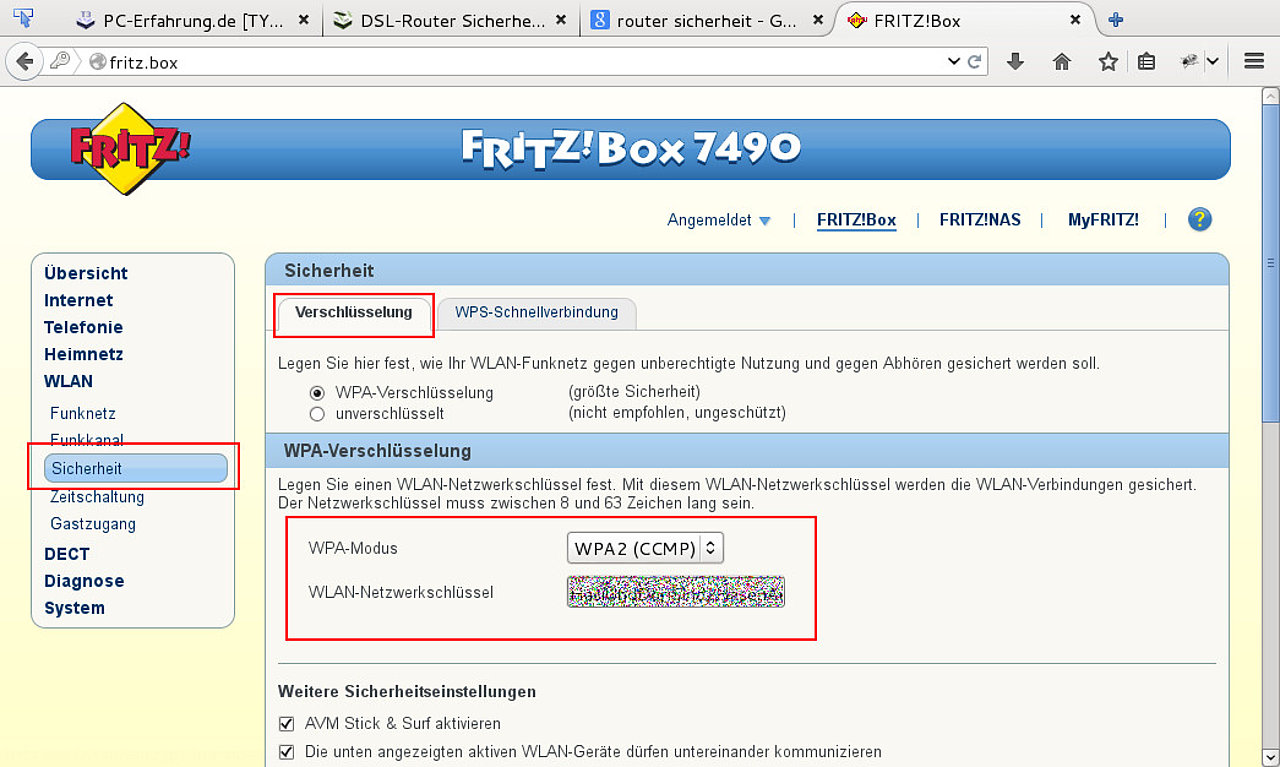
Task: Open Funknetz submenu item
Action: click(83, 414)
